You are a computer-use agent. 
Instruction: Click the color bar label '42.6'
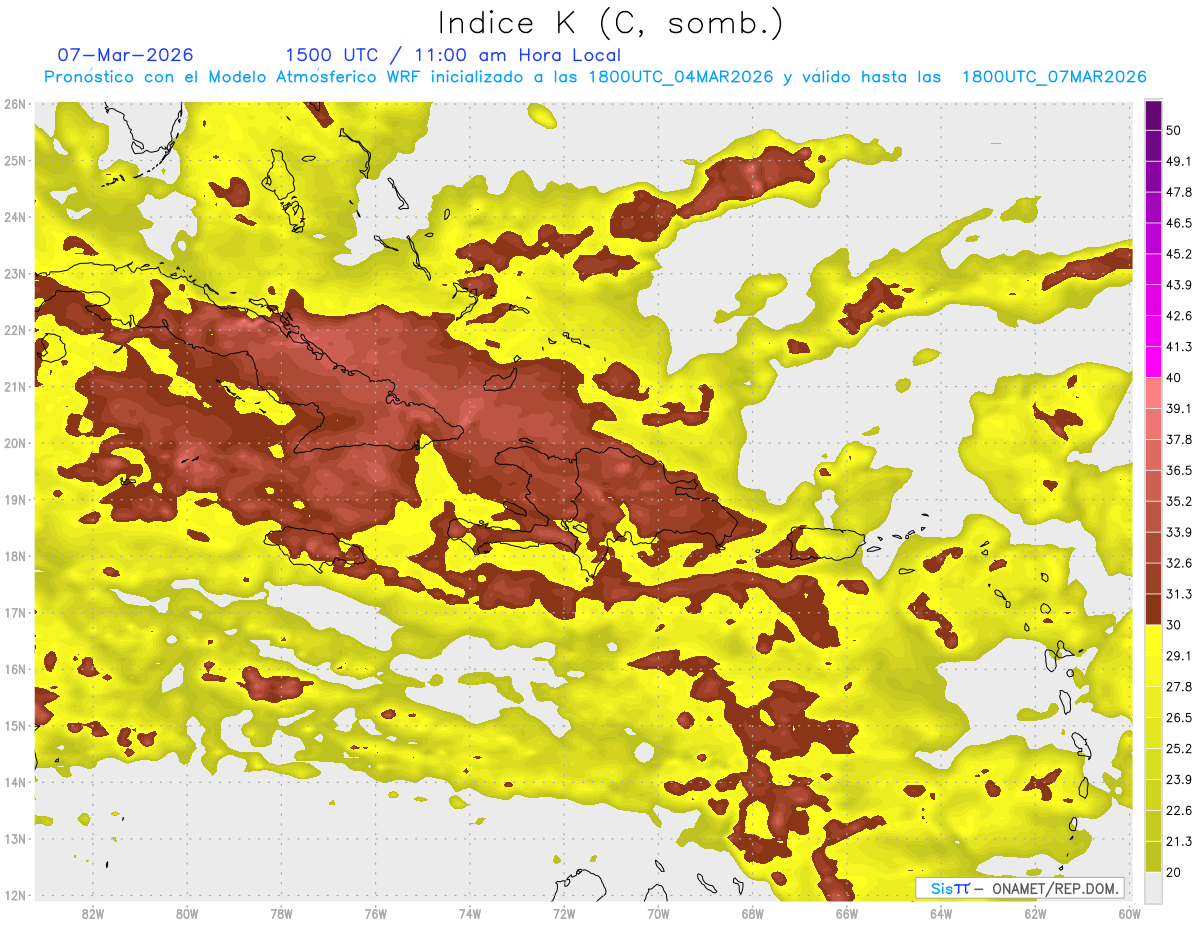[x=1179, y=316]
